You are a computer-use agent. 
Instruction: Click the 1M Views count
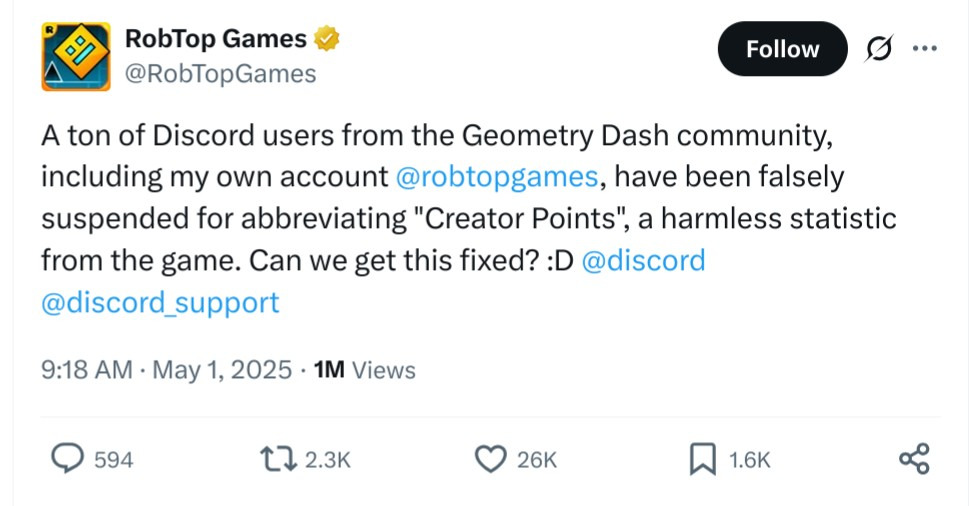pyautogui.click(x=364, y=370)
